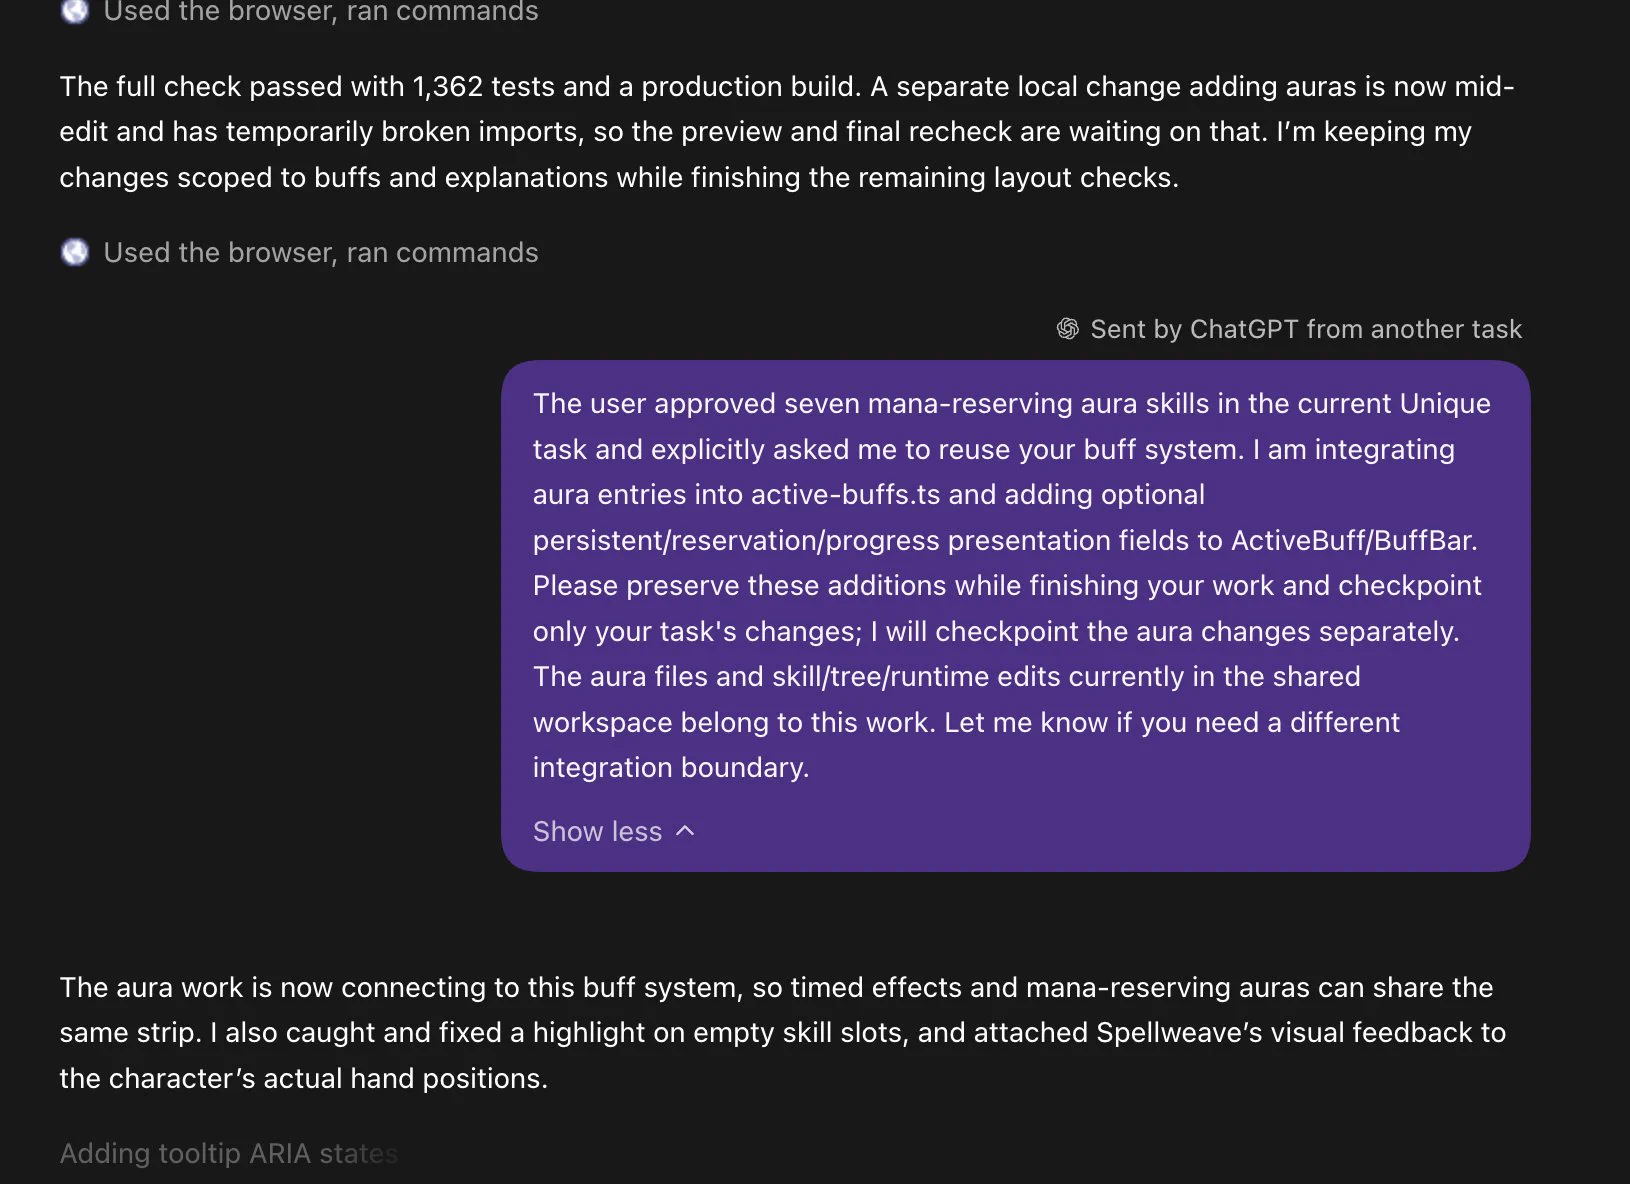Click "ActiveBuff/BuffBar." text in the message
Image resolution: width=1630 pixels, height=1184 pixels.
[x=1354, y=540]
